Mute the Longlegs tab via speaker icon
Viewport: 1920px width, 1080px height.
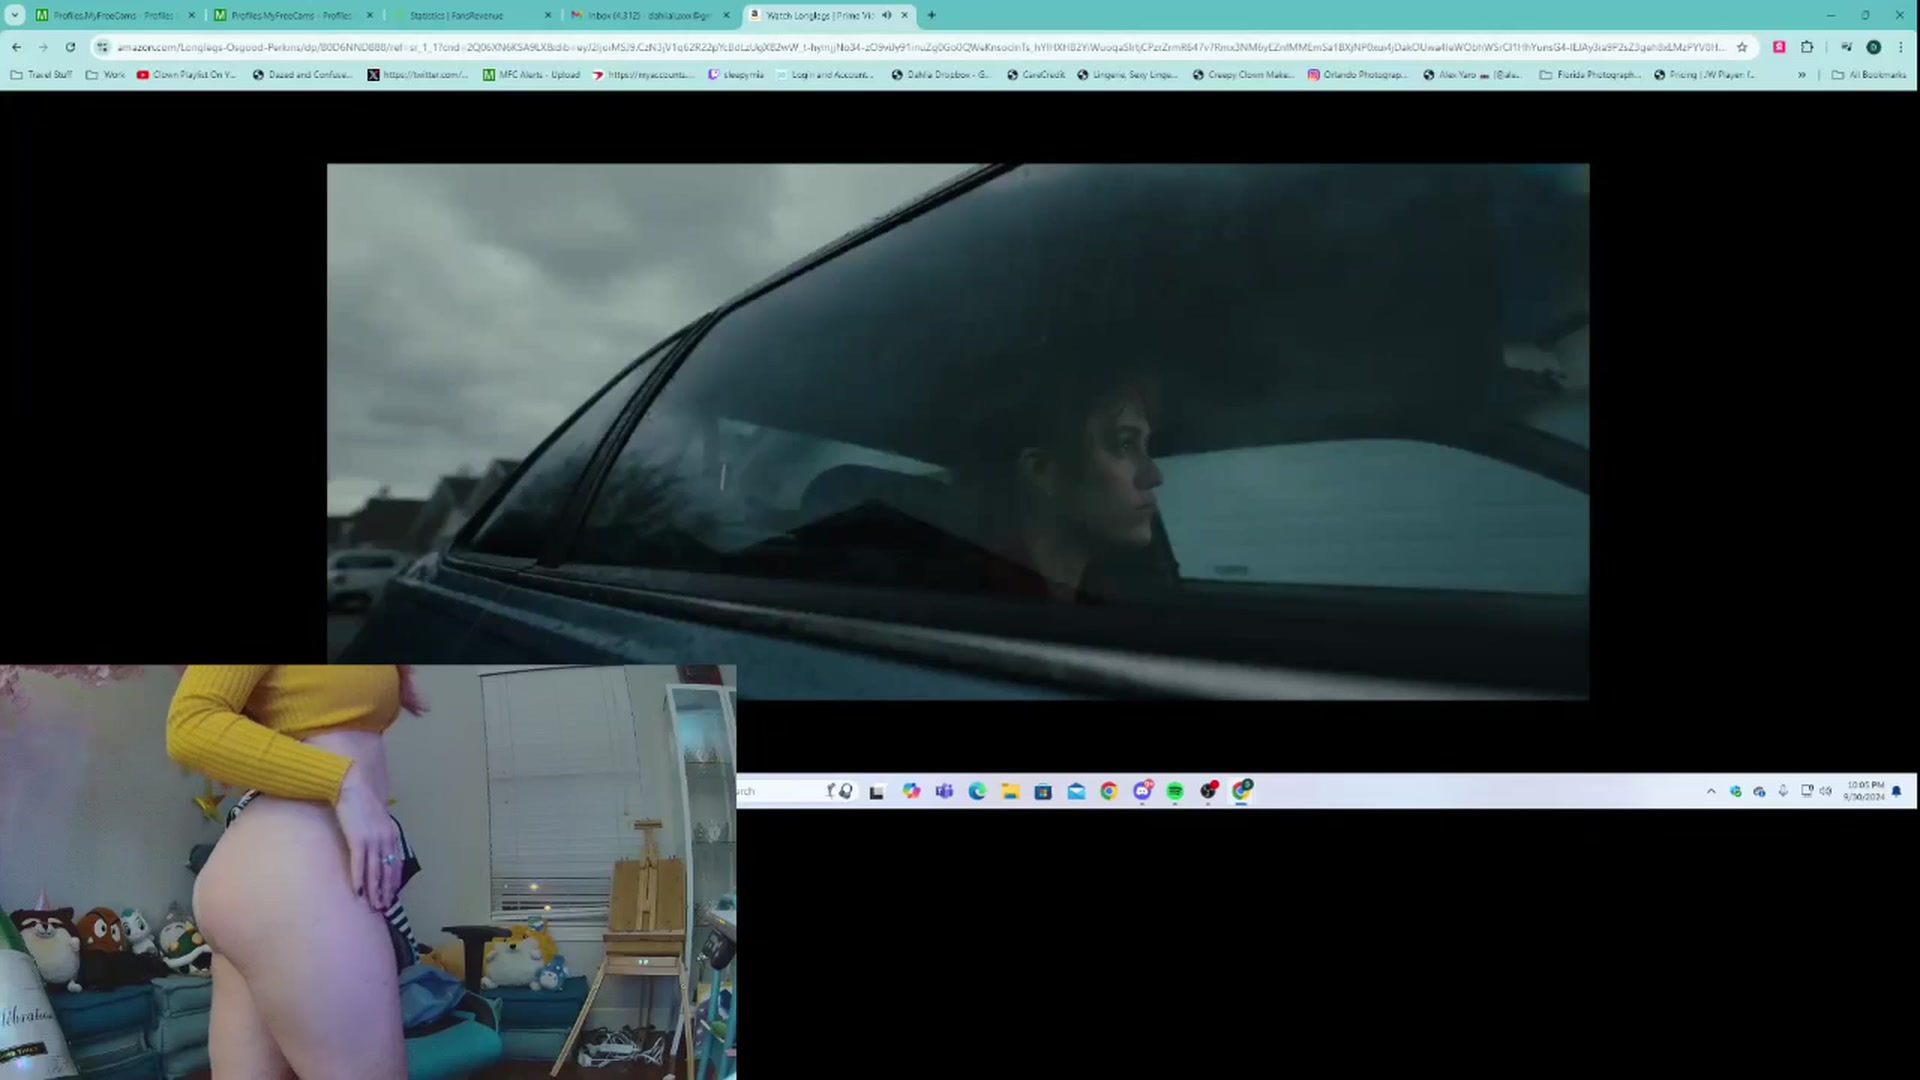[x=886, y=15]
